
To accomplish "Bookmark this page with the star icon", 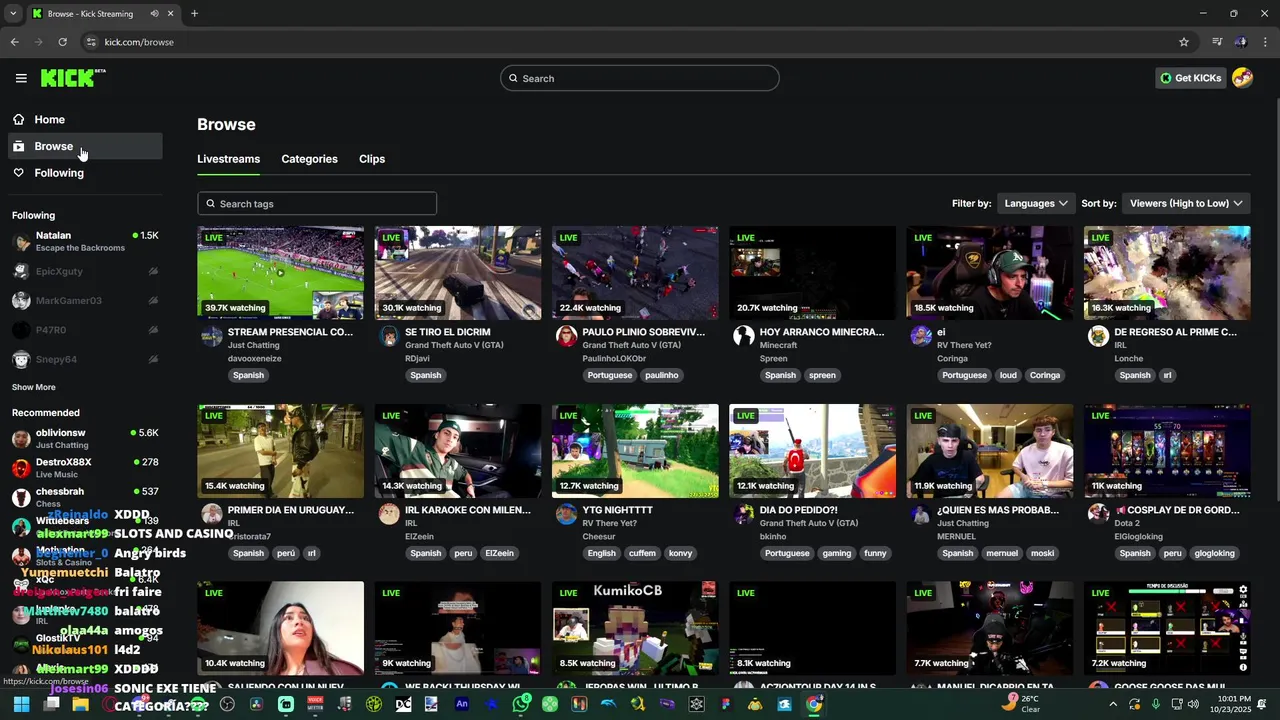I will tap(1184, 42).
